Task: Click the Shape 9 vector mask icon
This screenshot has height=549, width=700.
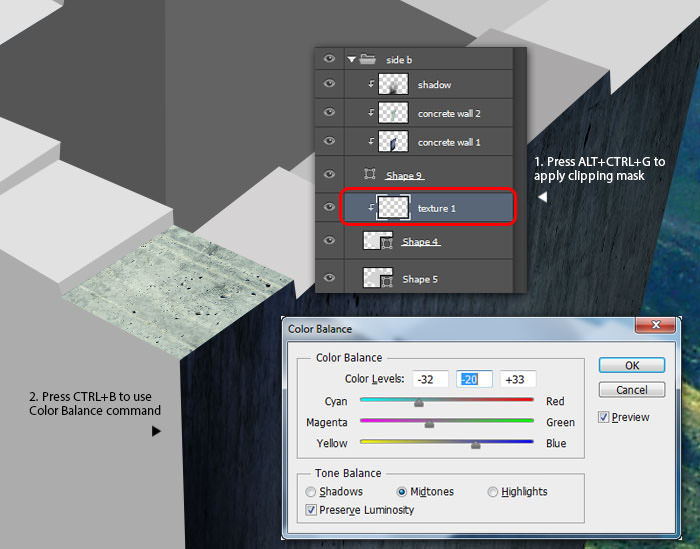Action: (370, 174)
